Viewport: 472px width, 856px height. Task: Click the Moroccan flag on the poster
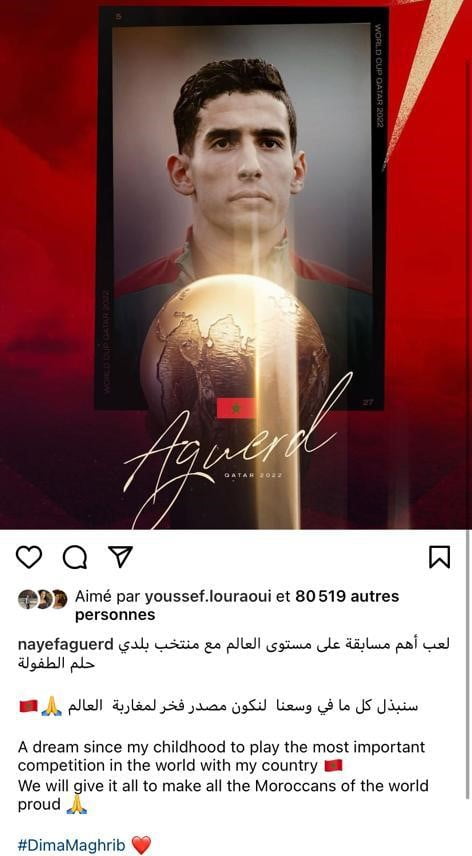coord(236,408)
